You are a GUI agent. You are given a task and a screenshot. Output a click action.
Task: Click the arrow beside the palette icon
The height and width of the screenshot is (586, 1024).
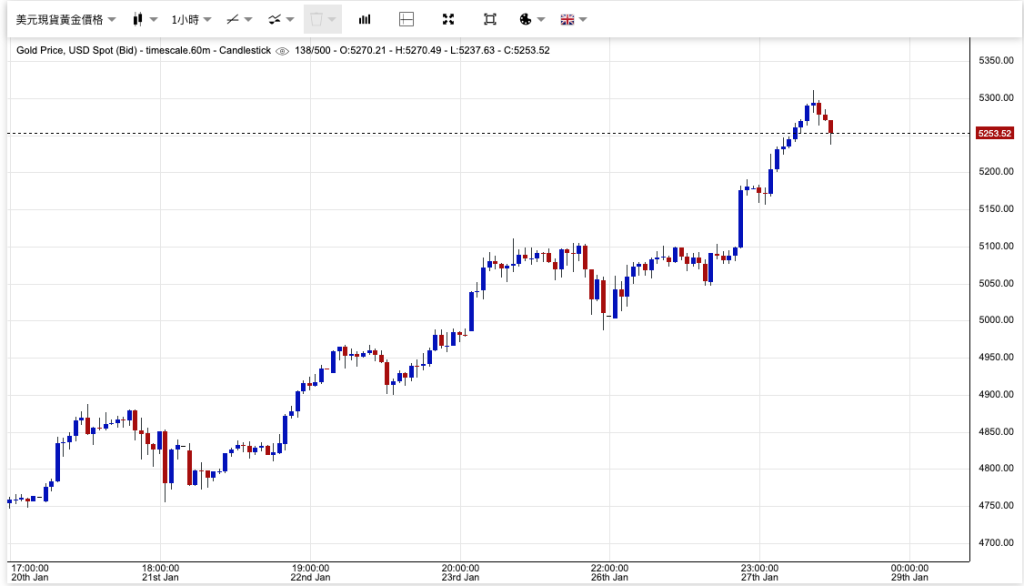[x=541, y=19]
